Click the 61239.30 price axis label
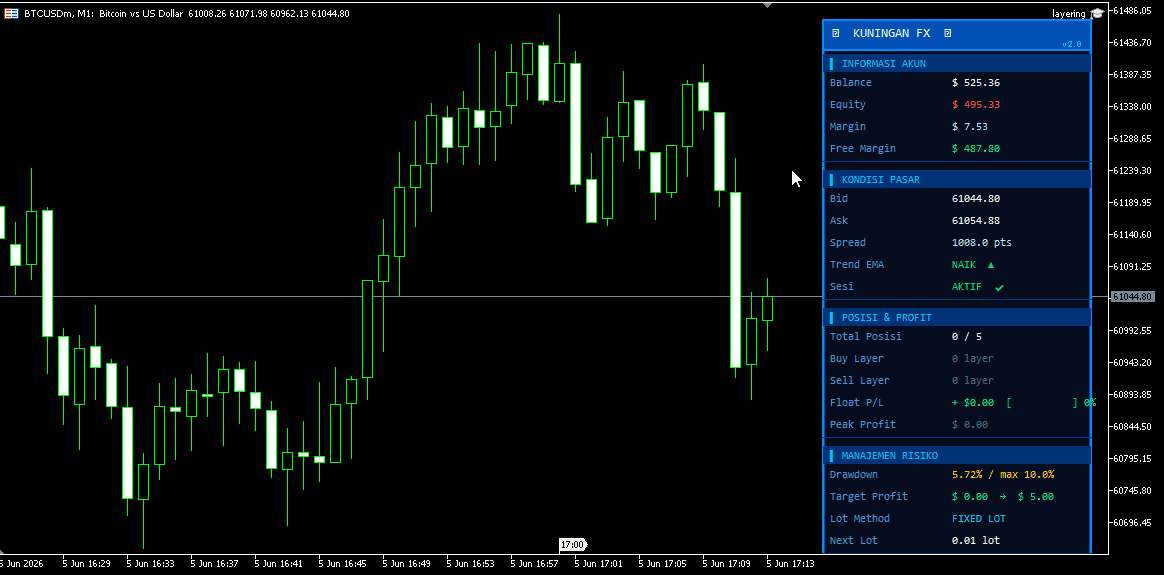Image resolution: width=1164 pixels, height=575 pixels. point(1133,171)
